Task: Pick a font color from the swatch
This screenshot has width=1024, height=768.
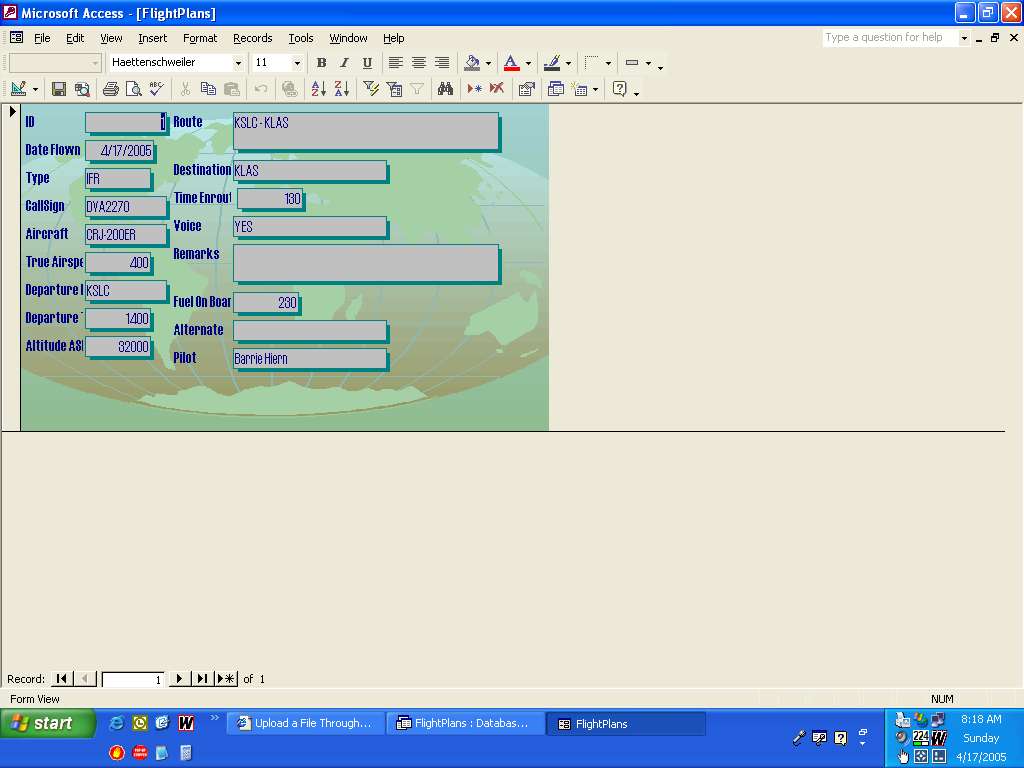Action: click(512, 63)
